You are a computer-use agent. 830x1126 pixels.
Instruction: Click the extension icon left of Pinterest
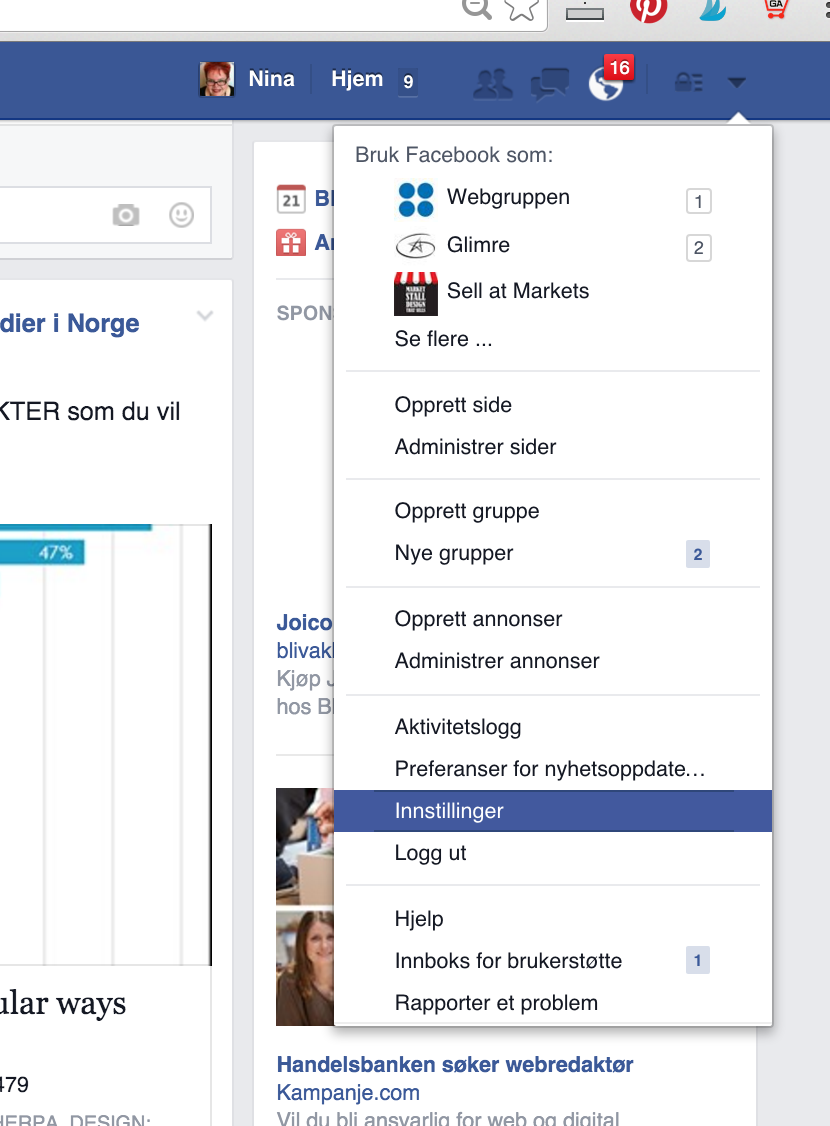coord(584,10)
